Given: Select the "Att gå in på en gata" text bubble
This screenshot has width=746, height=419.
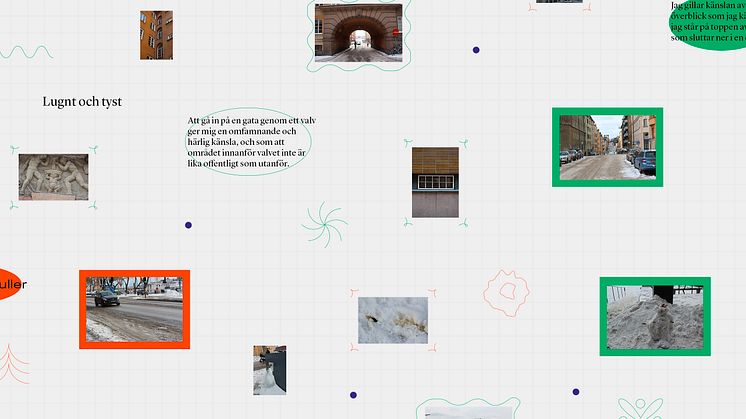Looking at the screenshot, I should tap(252, 141).
